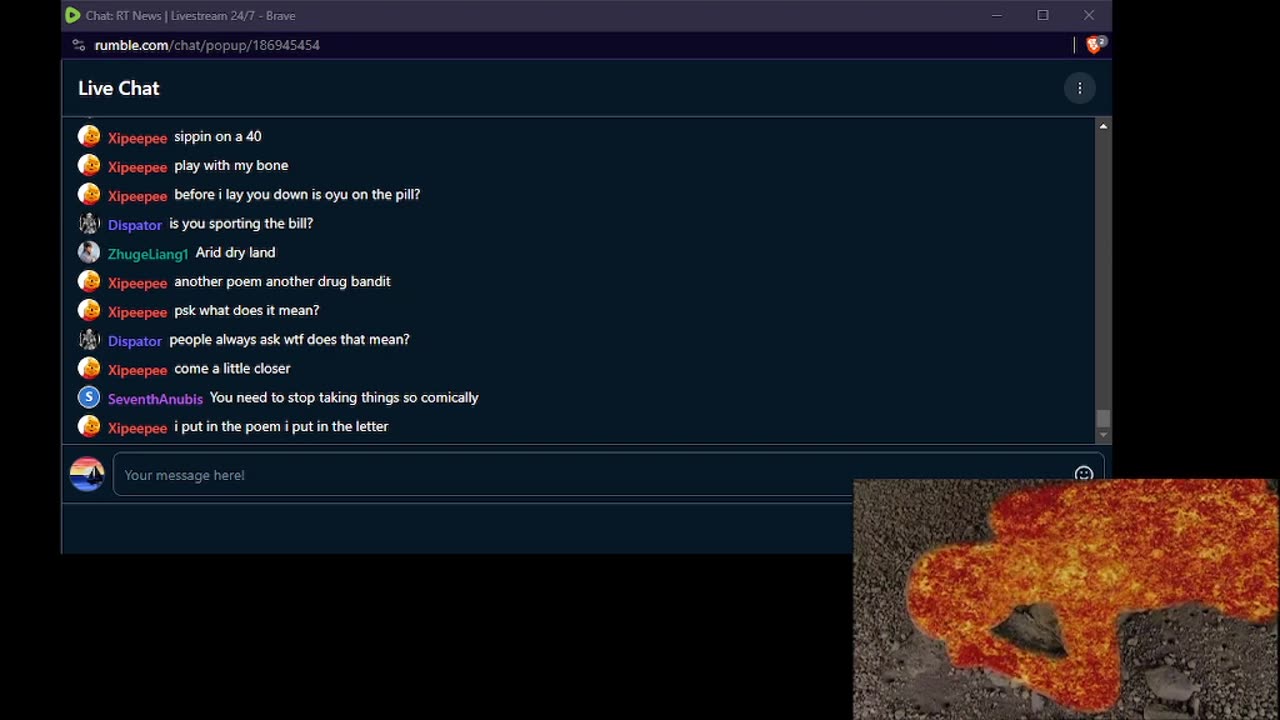
Task: Open Xipeepee username on come a little closer
Action: 137,370
